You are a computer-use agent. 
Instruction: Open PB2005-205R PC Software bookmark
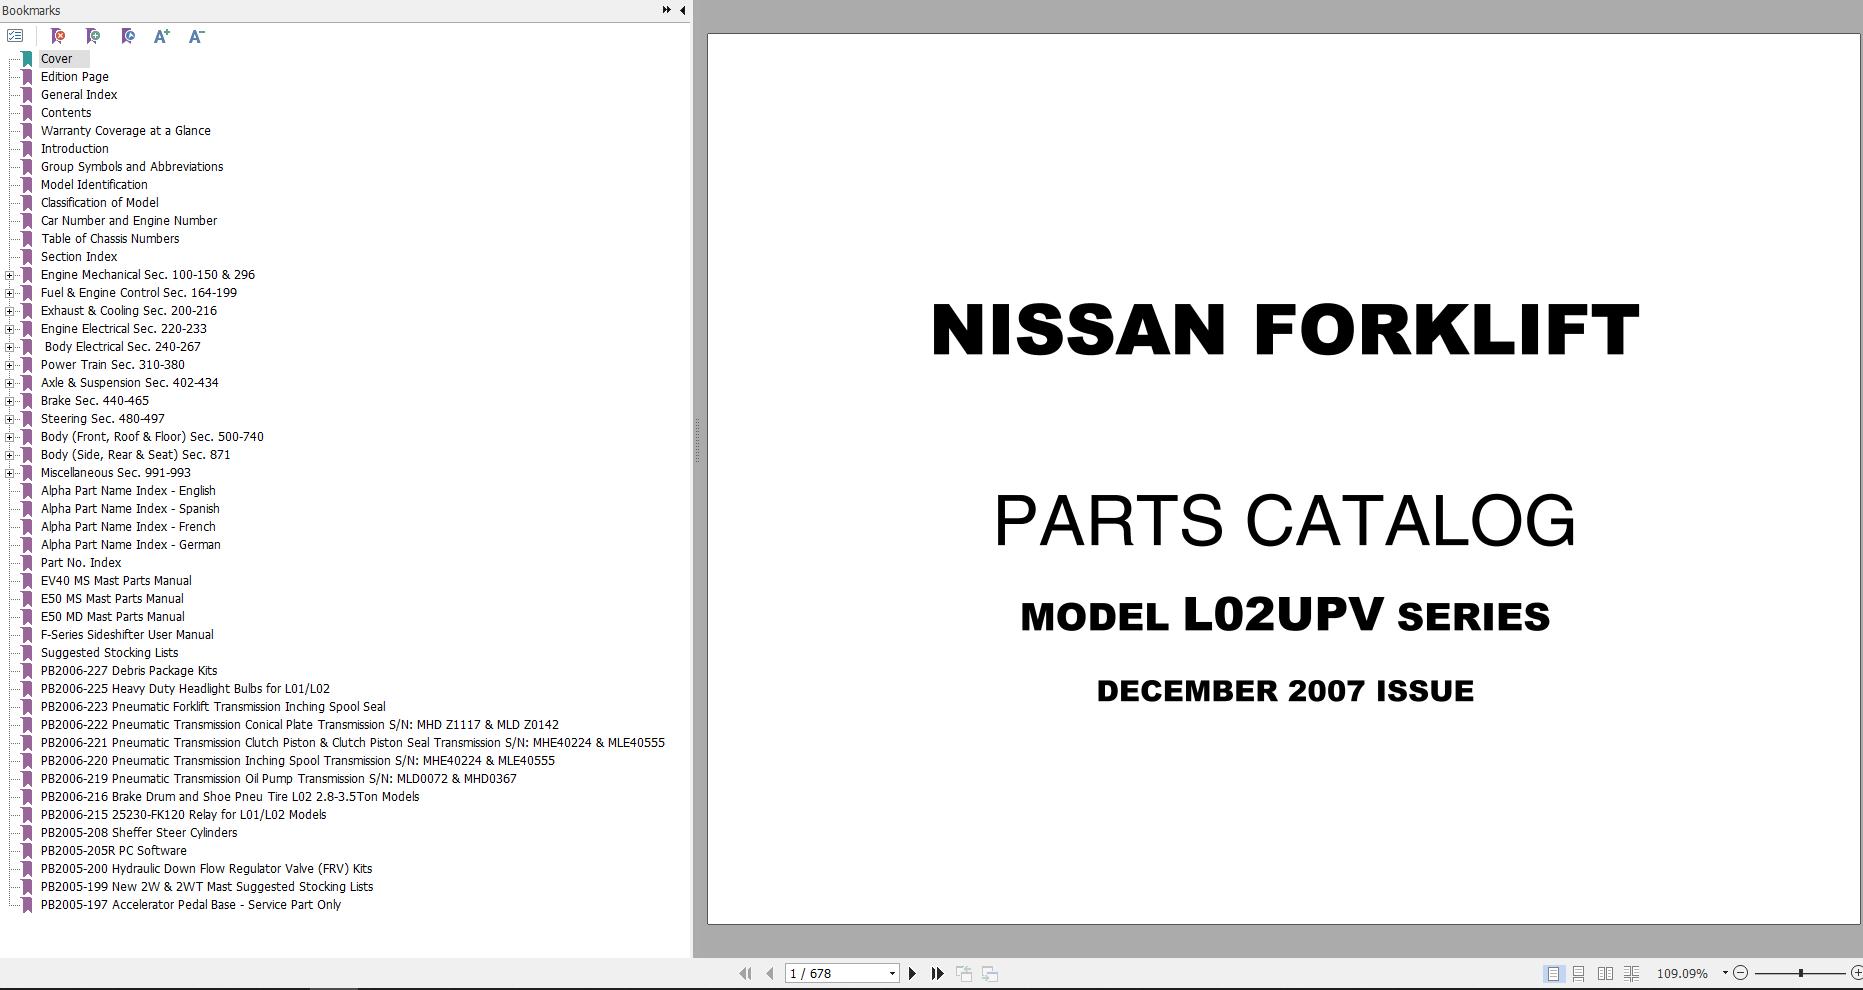[114, 851]
